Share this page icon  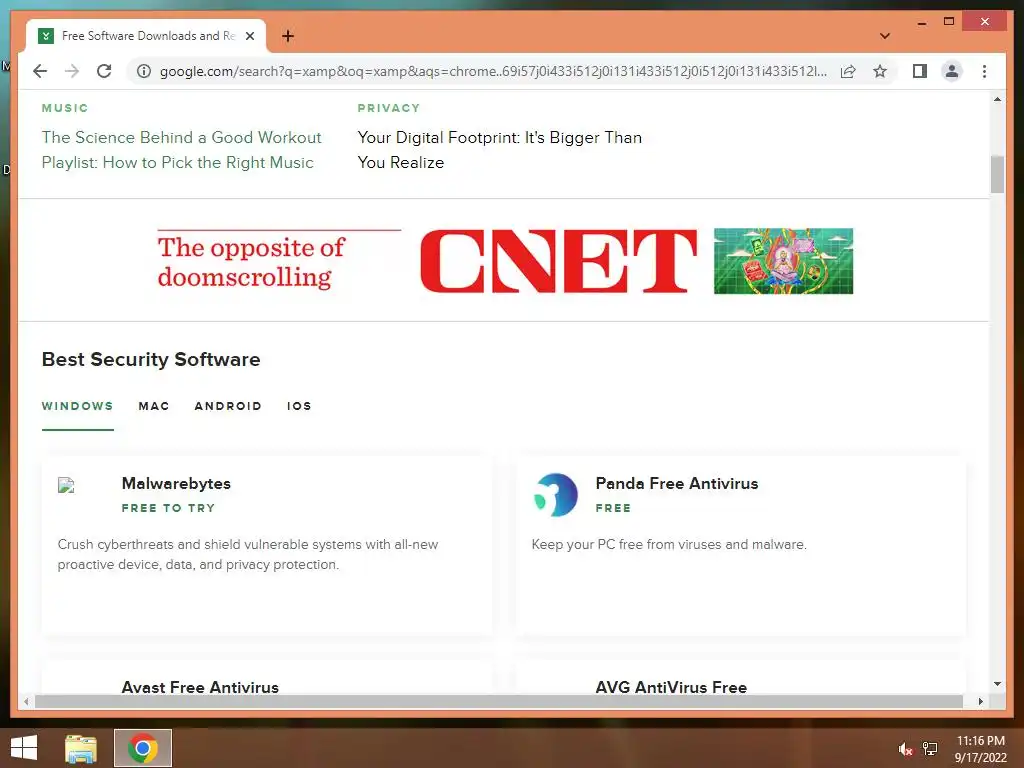point(848,71)
